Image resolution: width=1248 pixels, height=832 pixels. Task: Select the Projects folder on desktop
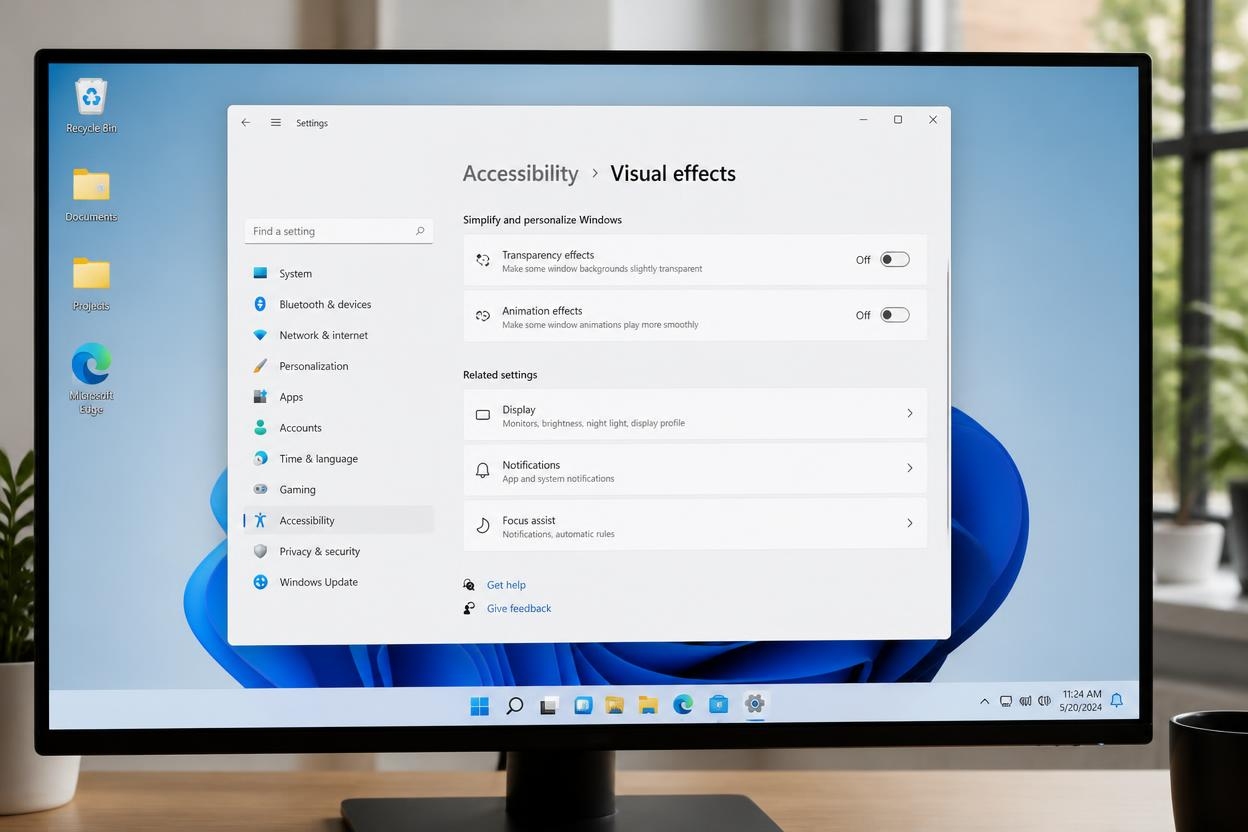coord(91,285)
